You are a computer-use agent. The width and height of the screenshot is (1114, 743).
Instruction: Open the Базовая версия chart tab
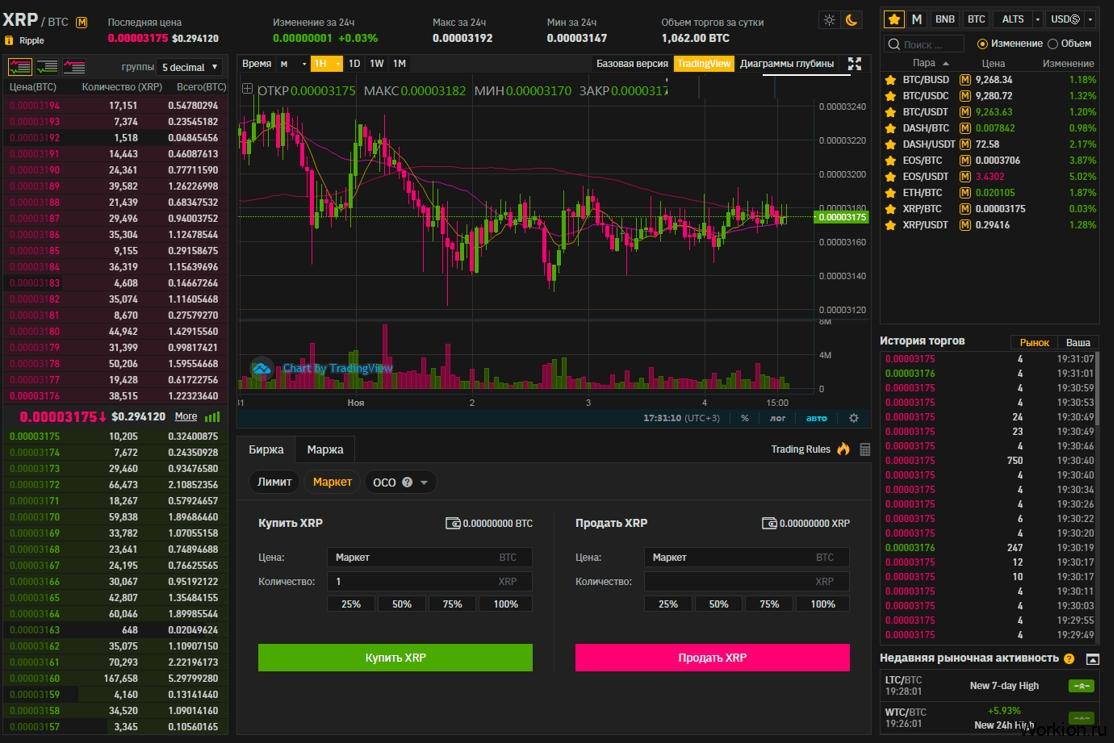tap(632, 64)
